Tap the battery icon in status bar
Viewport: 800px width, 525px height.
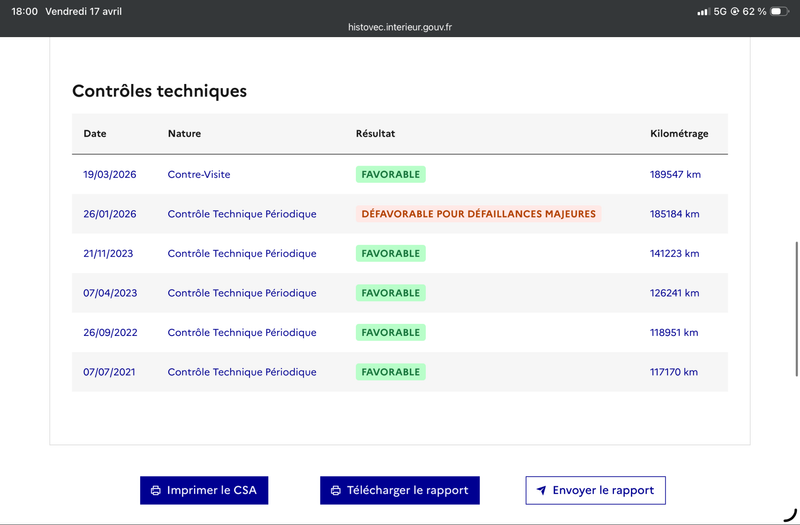pos(780,11)
